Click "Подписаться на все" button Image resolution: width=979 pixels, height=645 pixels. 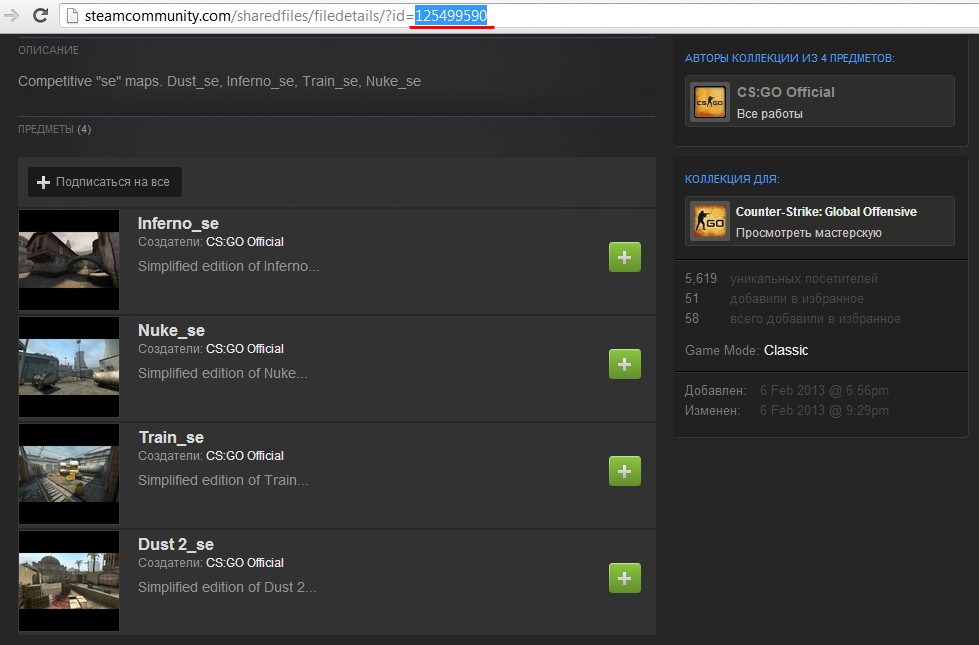[x=105, y=182]
